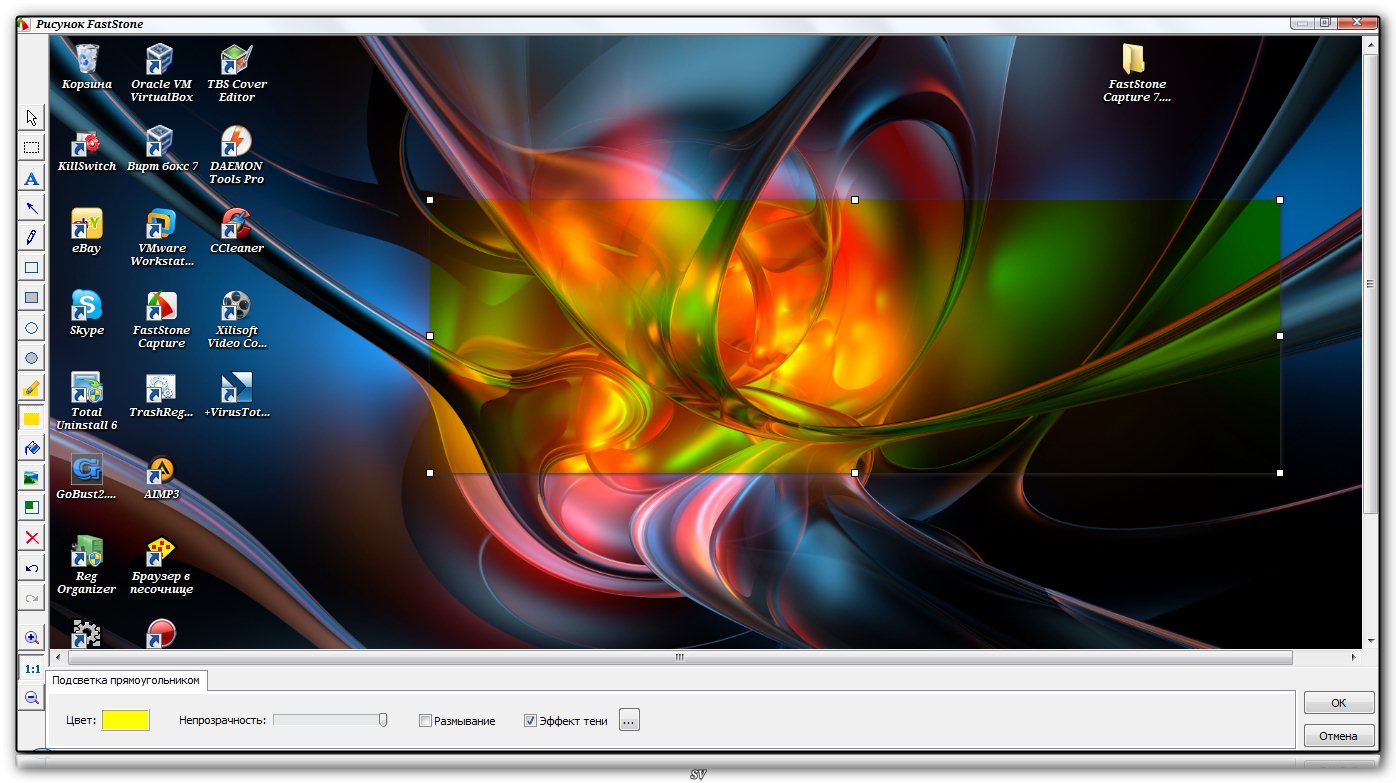Select the filled rectangle tool
The image size is (1396, 783).
coord(32,298)
